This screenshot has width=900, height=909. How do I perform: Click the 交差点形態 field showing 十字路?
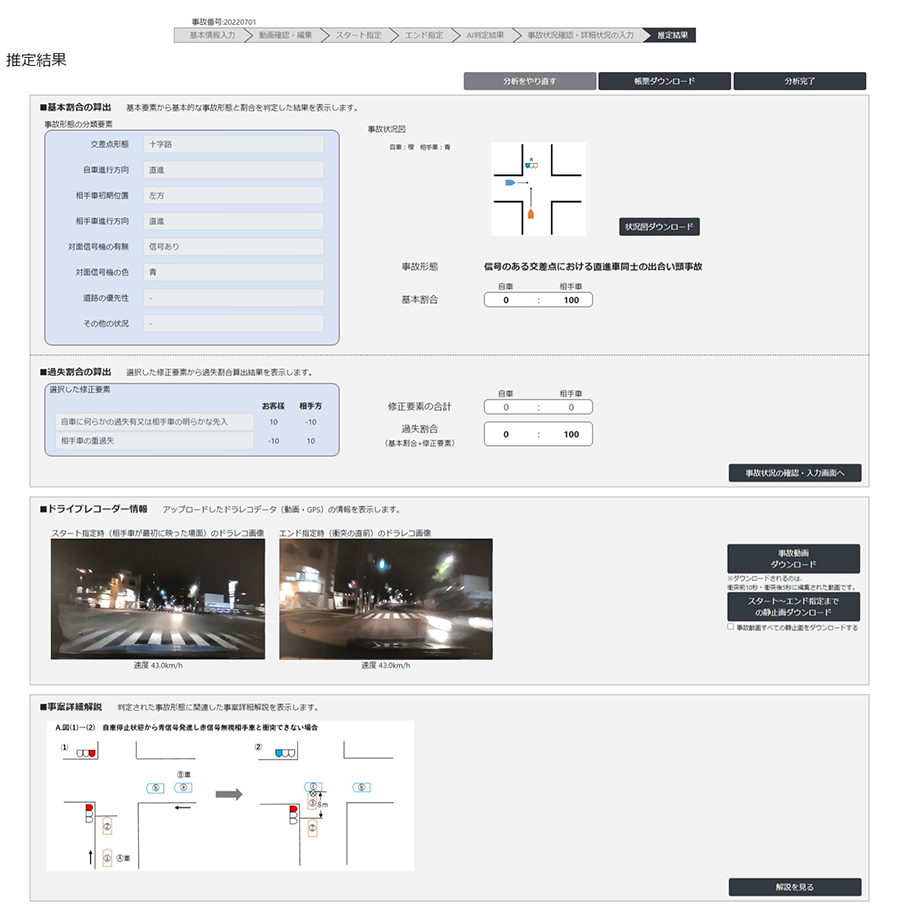click(x=234, y=144)
